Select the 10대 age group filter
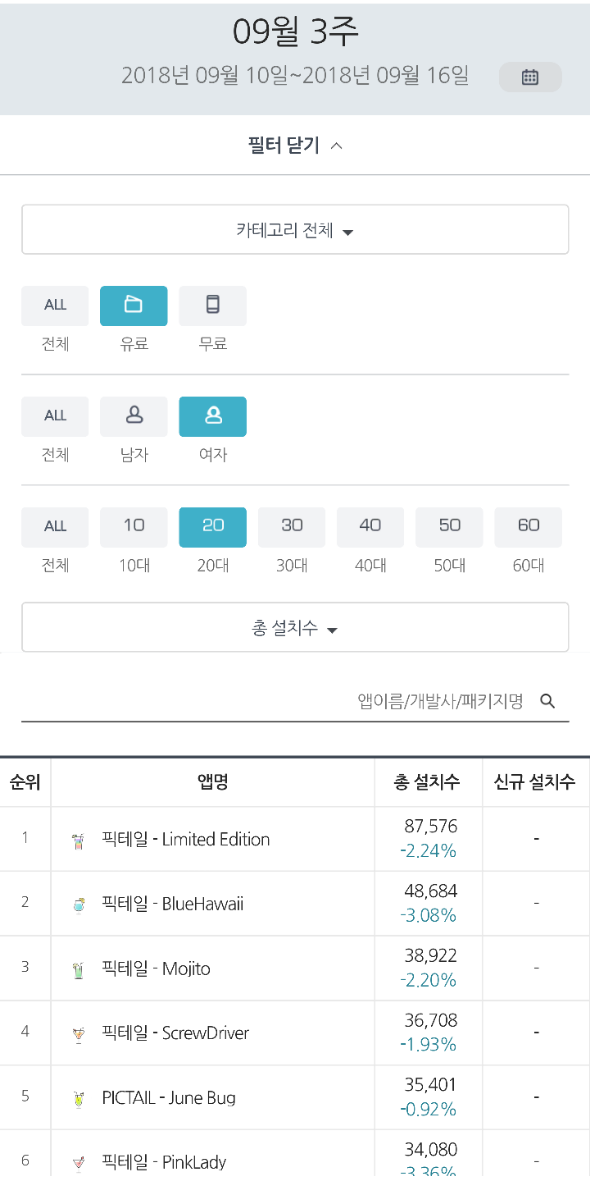The width and height of the screenshot is (590, 1192). pyautogui.click(x=134, y=527)
